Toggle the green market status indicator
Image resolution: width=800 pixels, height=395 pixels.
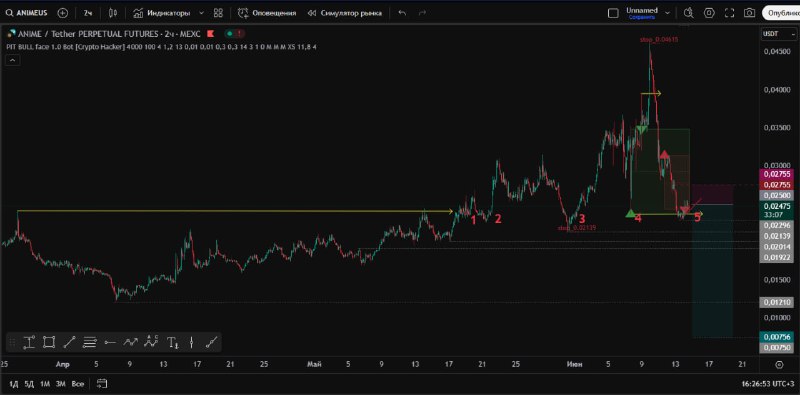230,34
